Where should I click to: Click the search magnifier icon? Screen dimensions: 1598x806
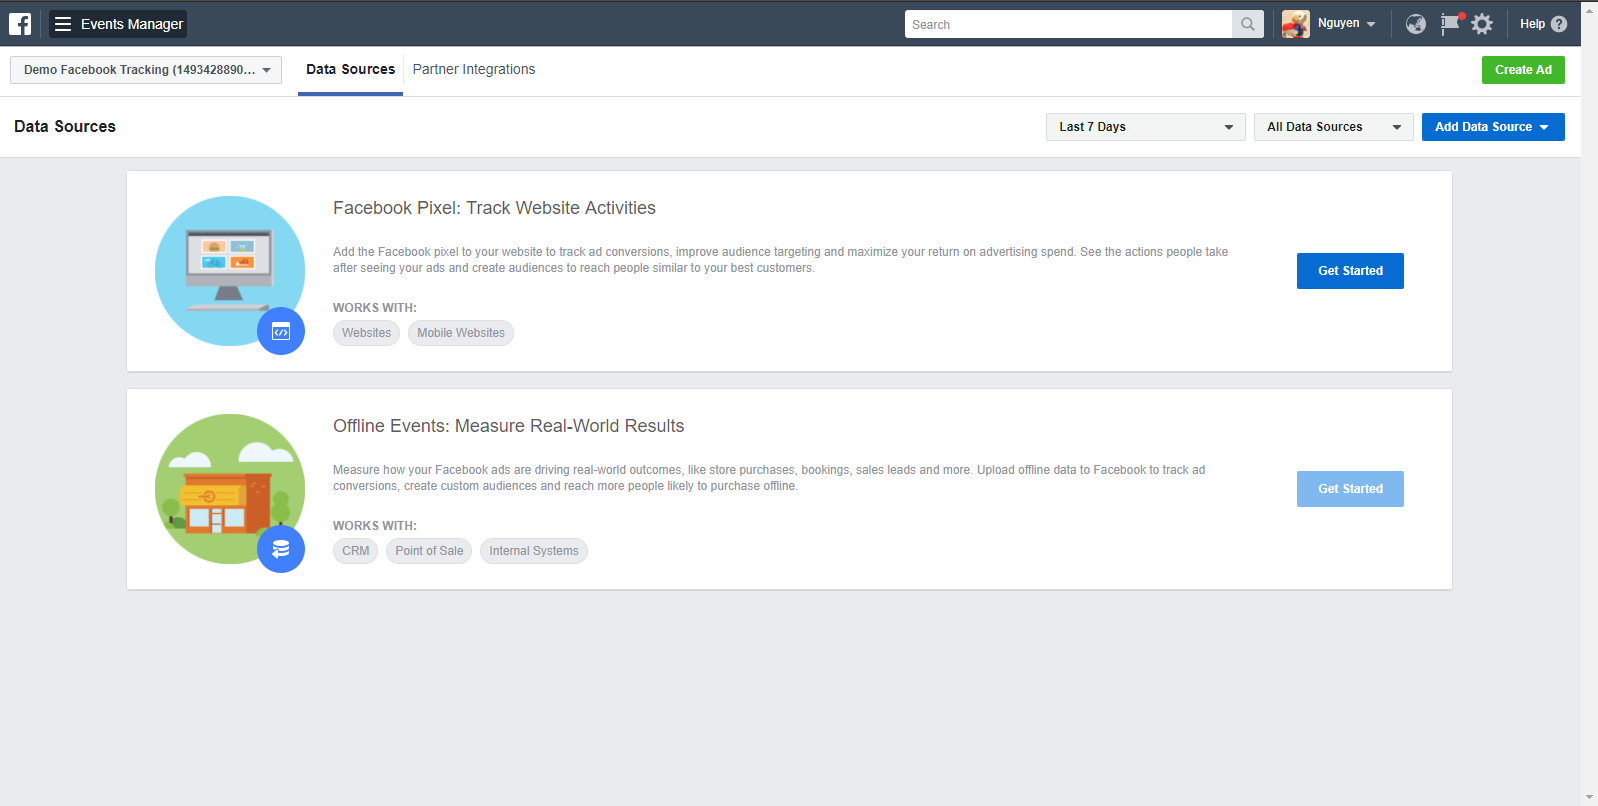(1247, 24)
